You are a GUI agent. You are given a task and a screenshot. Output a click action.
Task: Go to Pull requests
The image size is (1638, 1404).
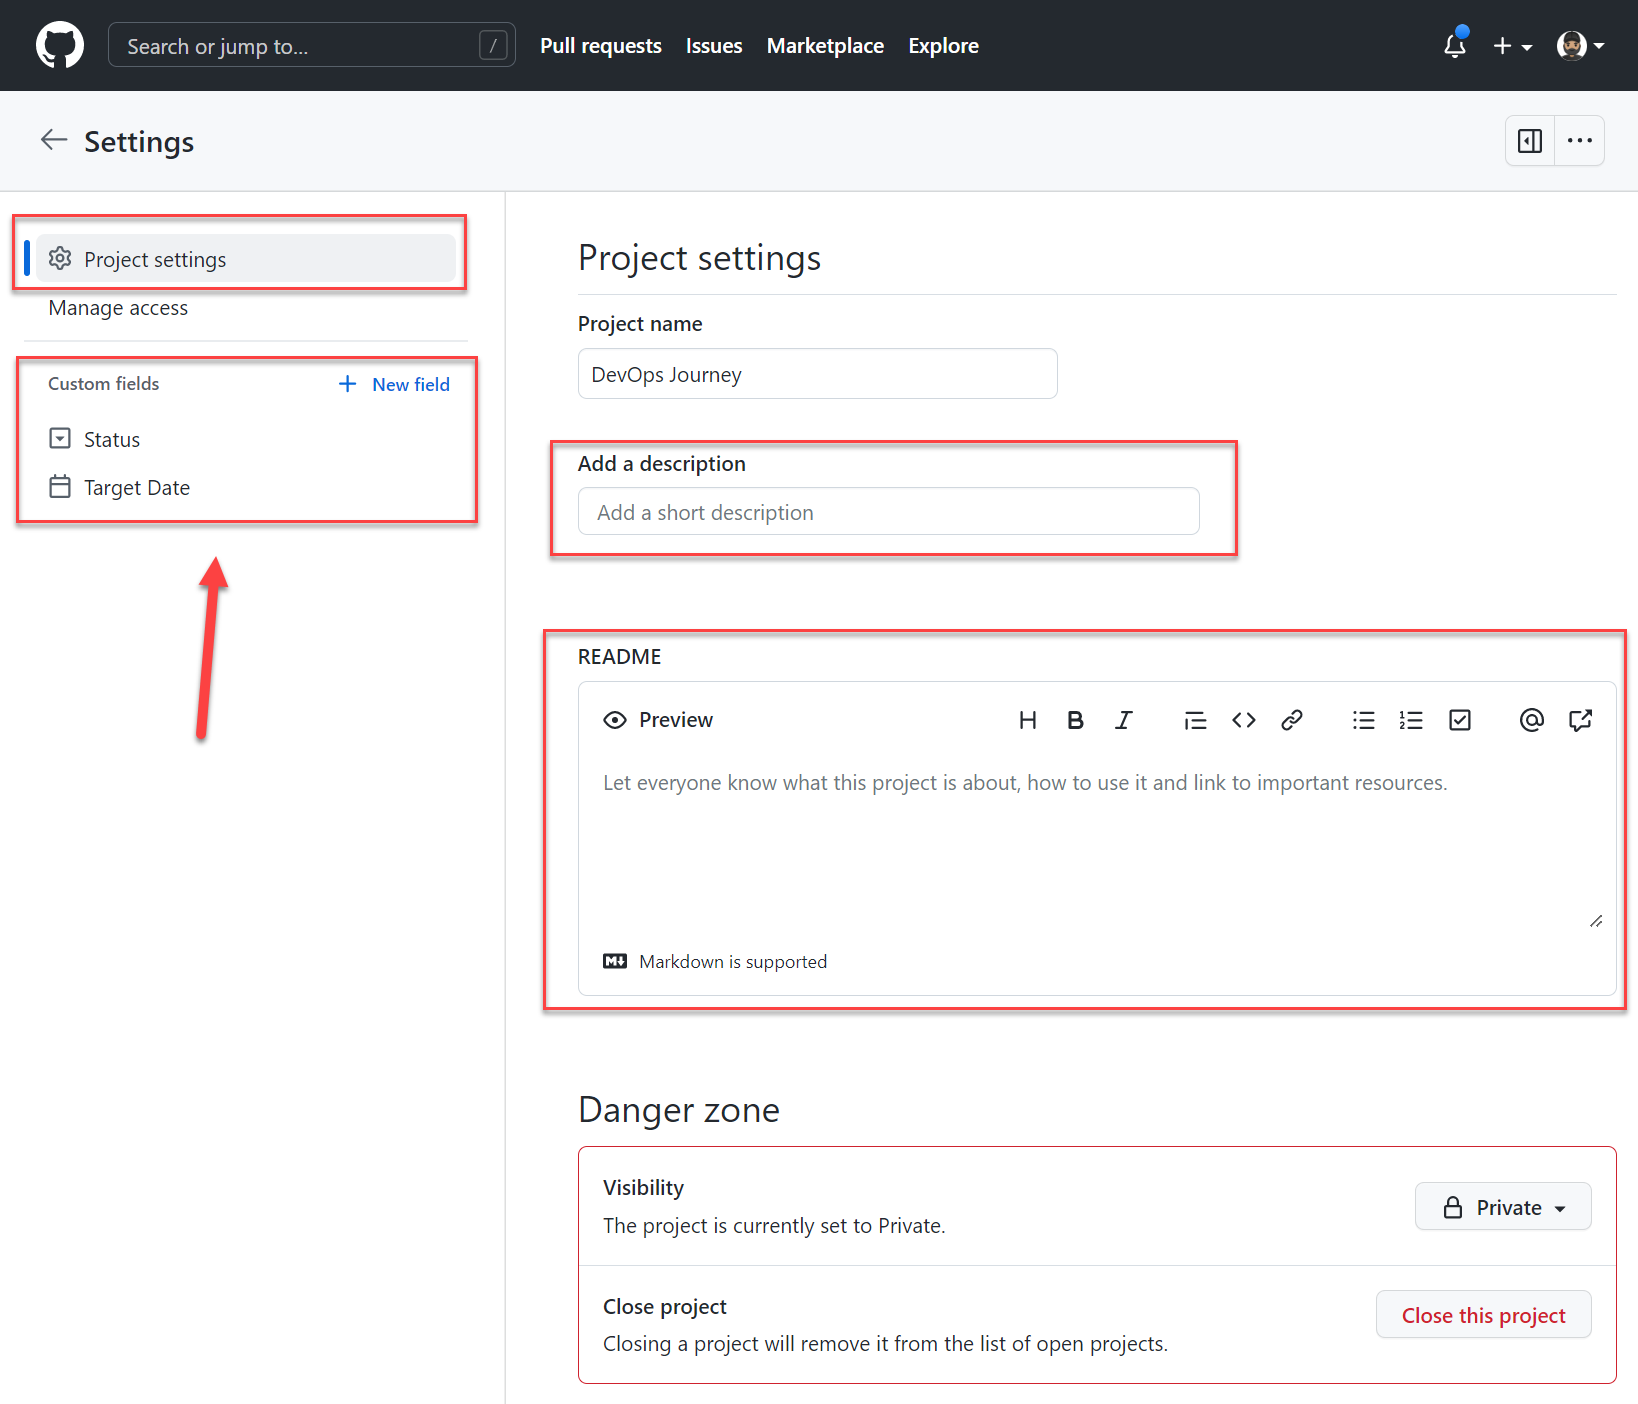[599, 45]
